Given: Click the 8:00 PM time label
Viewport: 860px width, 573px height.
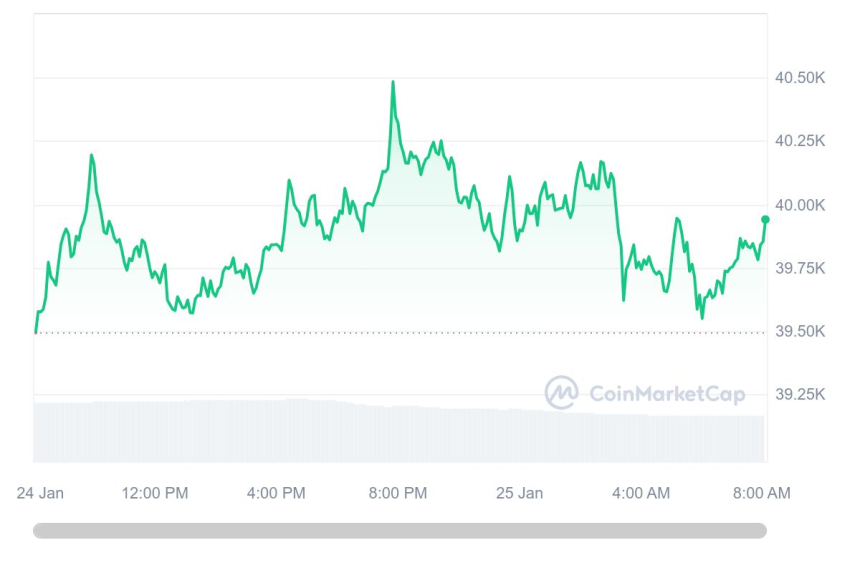Looking at the screenshot, I should pyautogui.click(x=398, y=493).
